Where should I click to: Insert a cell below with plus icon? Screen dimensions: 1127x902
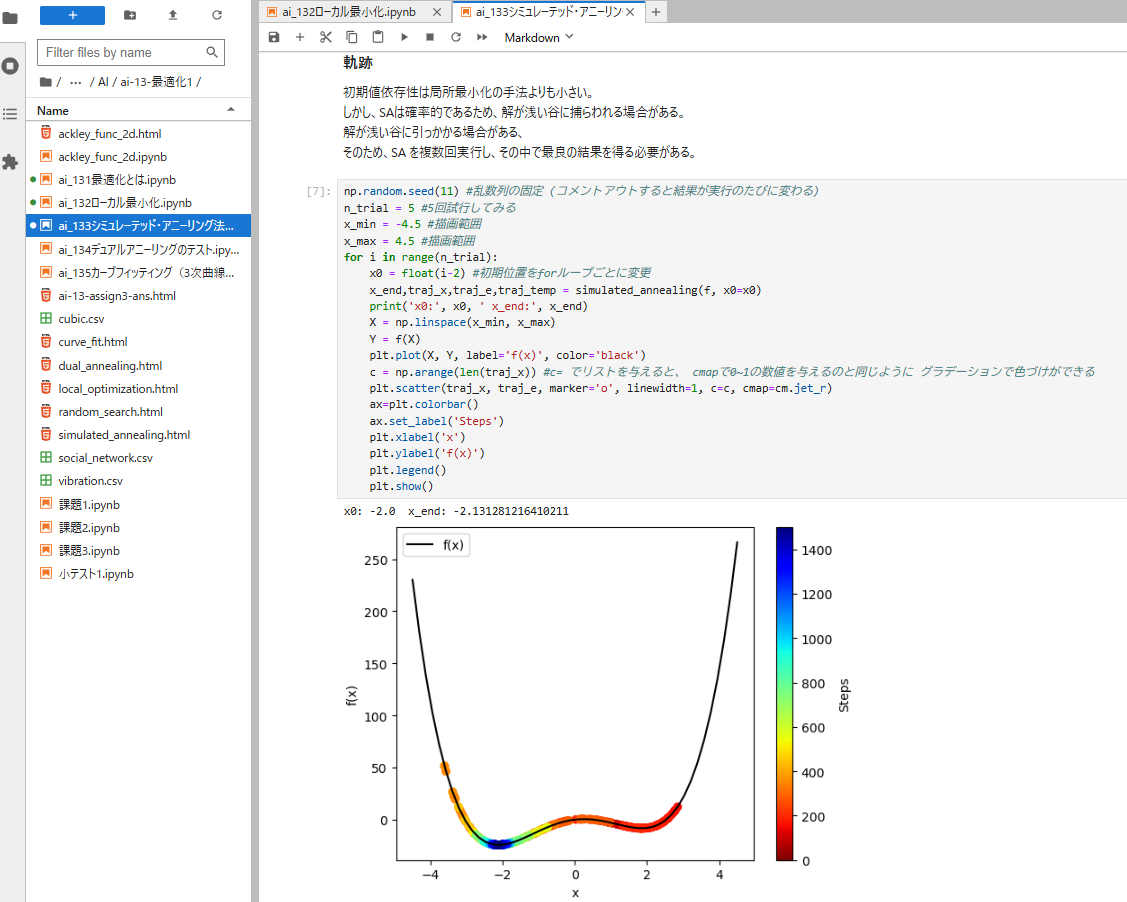click(x=300, y=37)
